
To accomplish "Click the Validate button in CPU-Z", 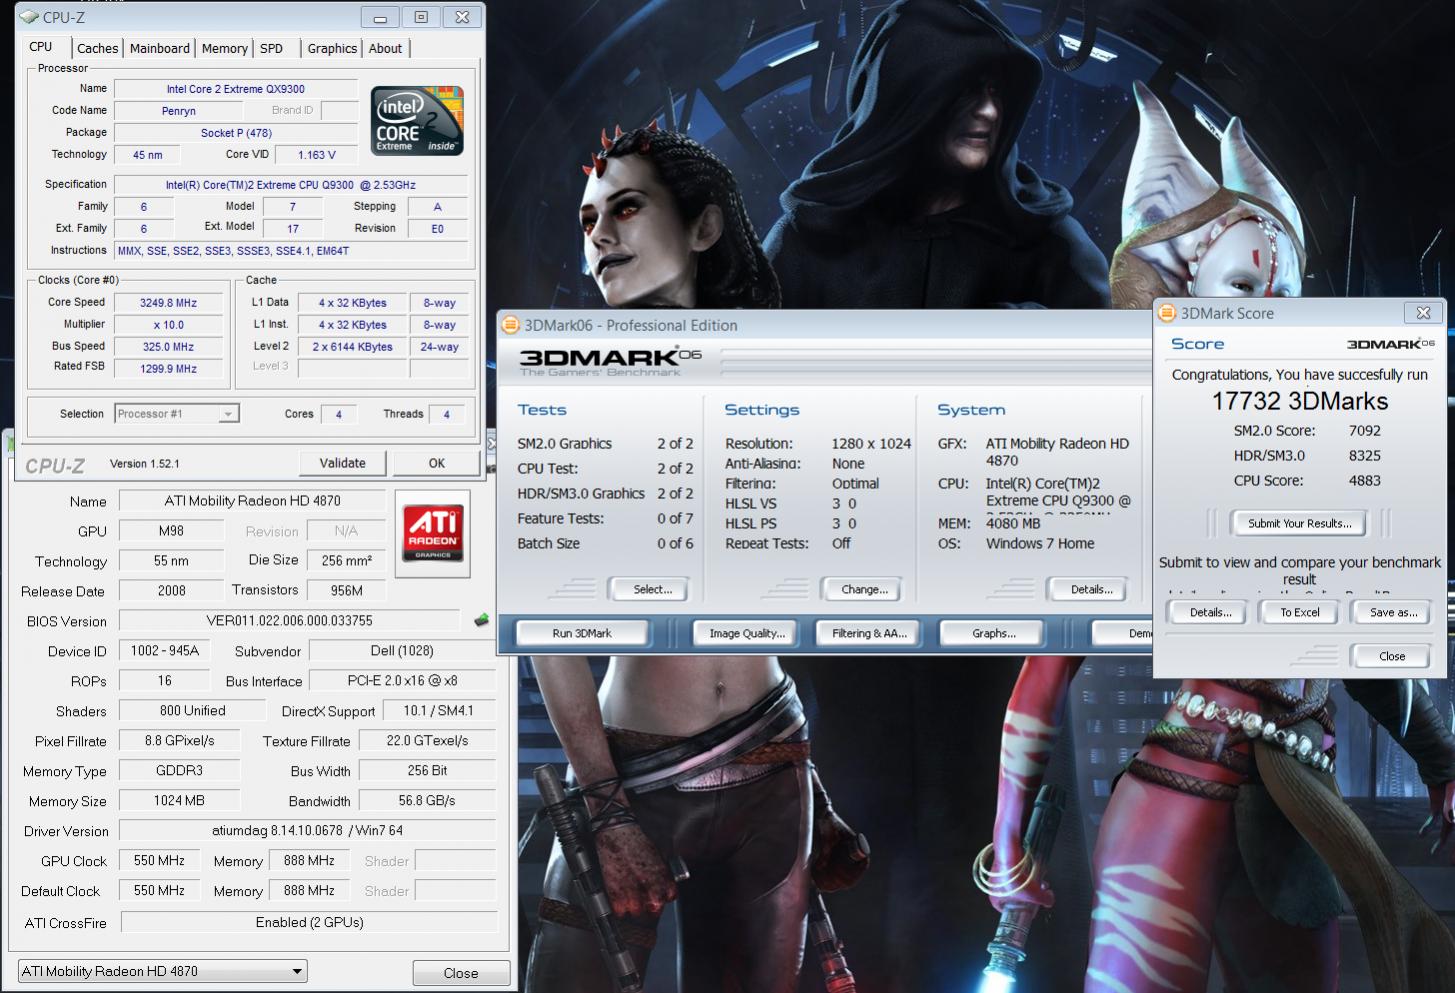I will (x=343, y=463).
